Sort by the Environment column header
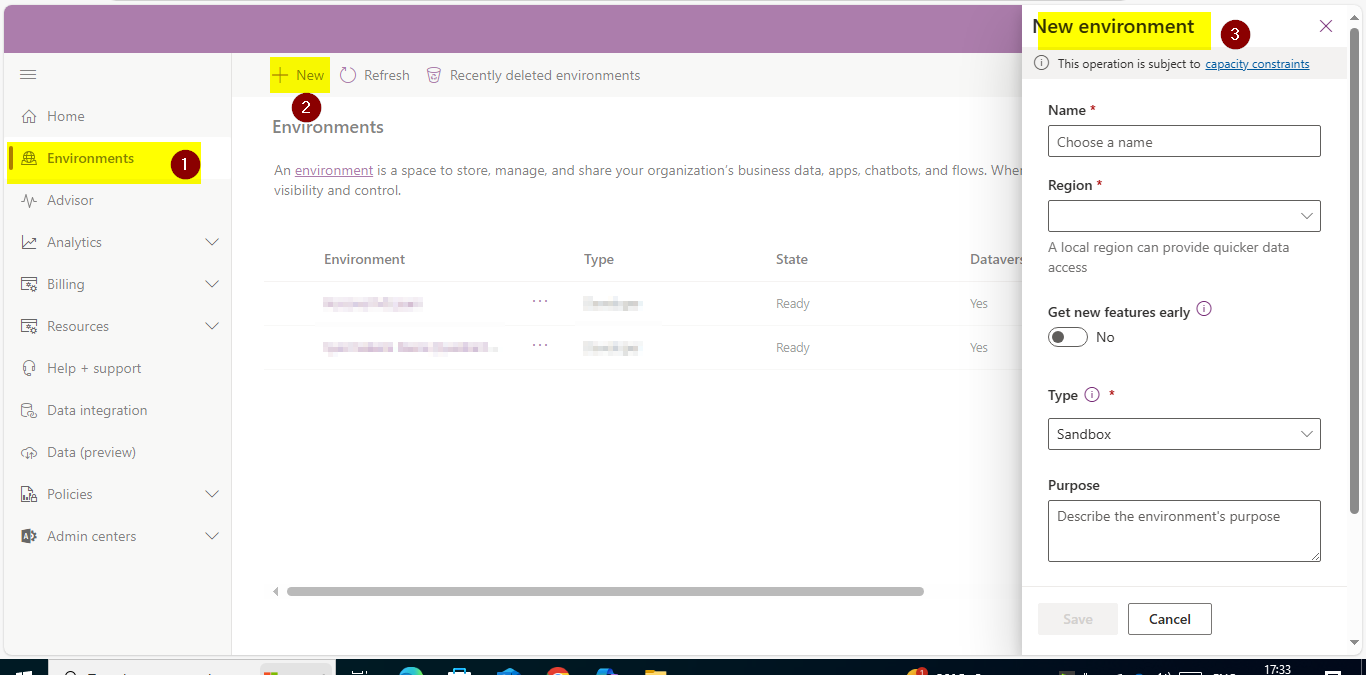The image size is (1366, 675). [364, 259]
